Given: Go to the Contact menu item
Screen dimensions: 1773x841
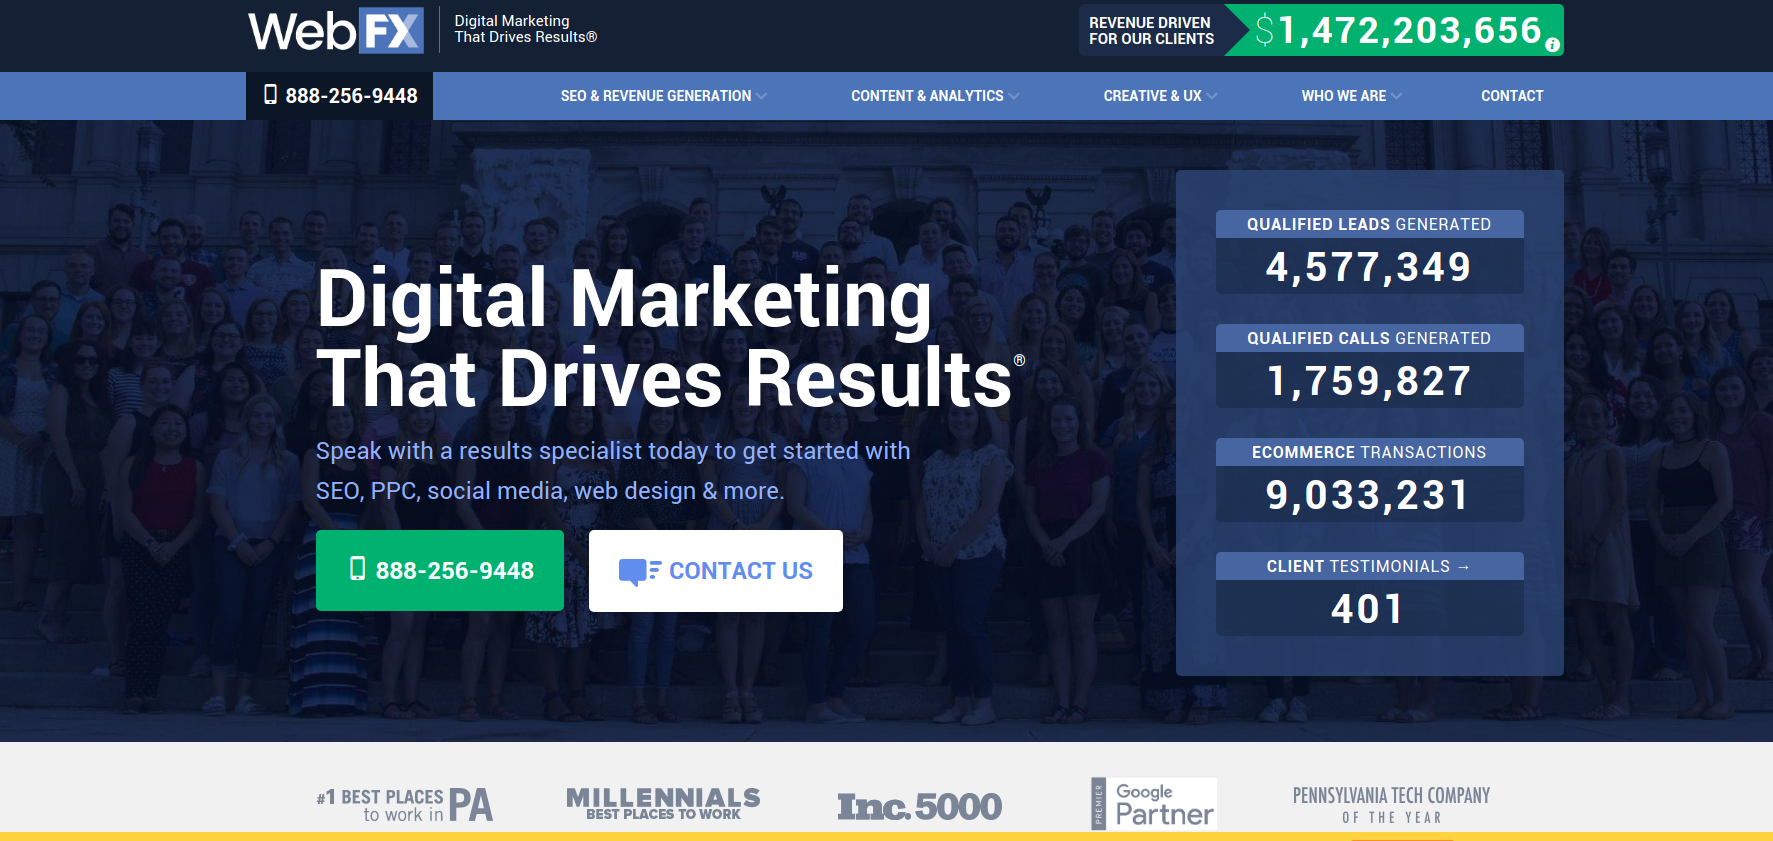Looking at the screenshot, I should click(1511, 96).
